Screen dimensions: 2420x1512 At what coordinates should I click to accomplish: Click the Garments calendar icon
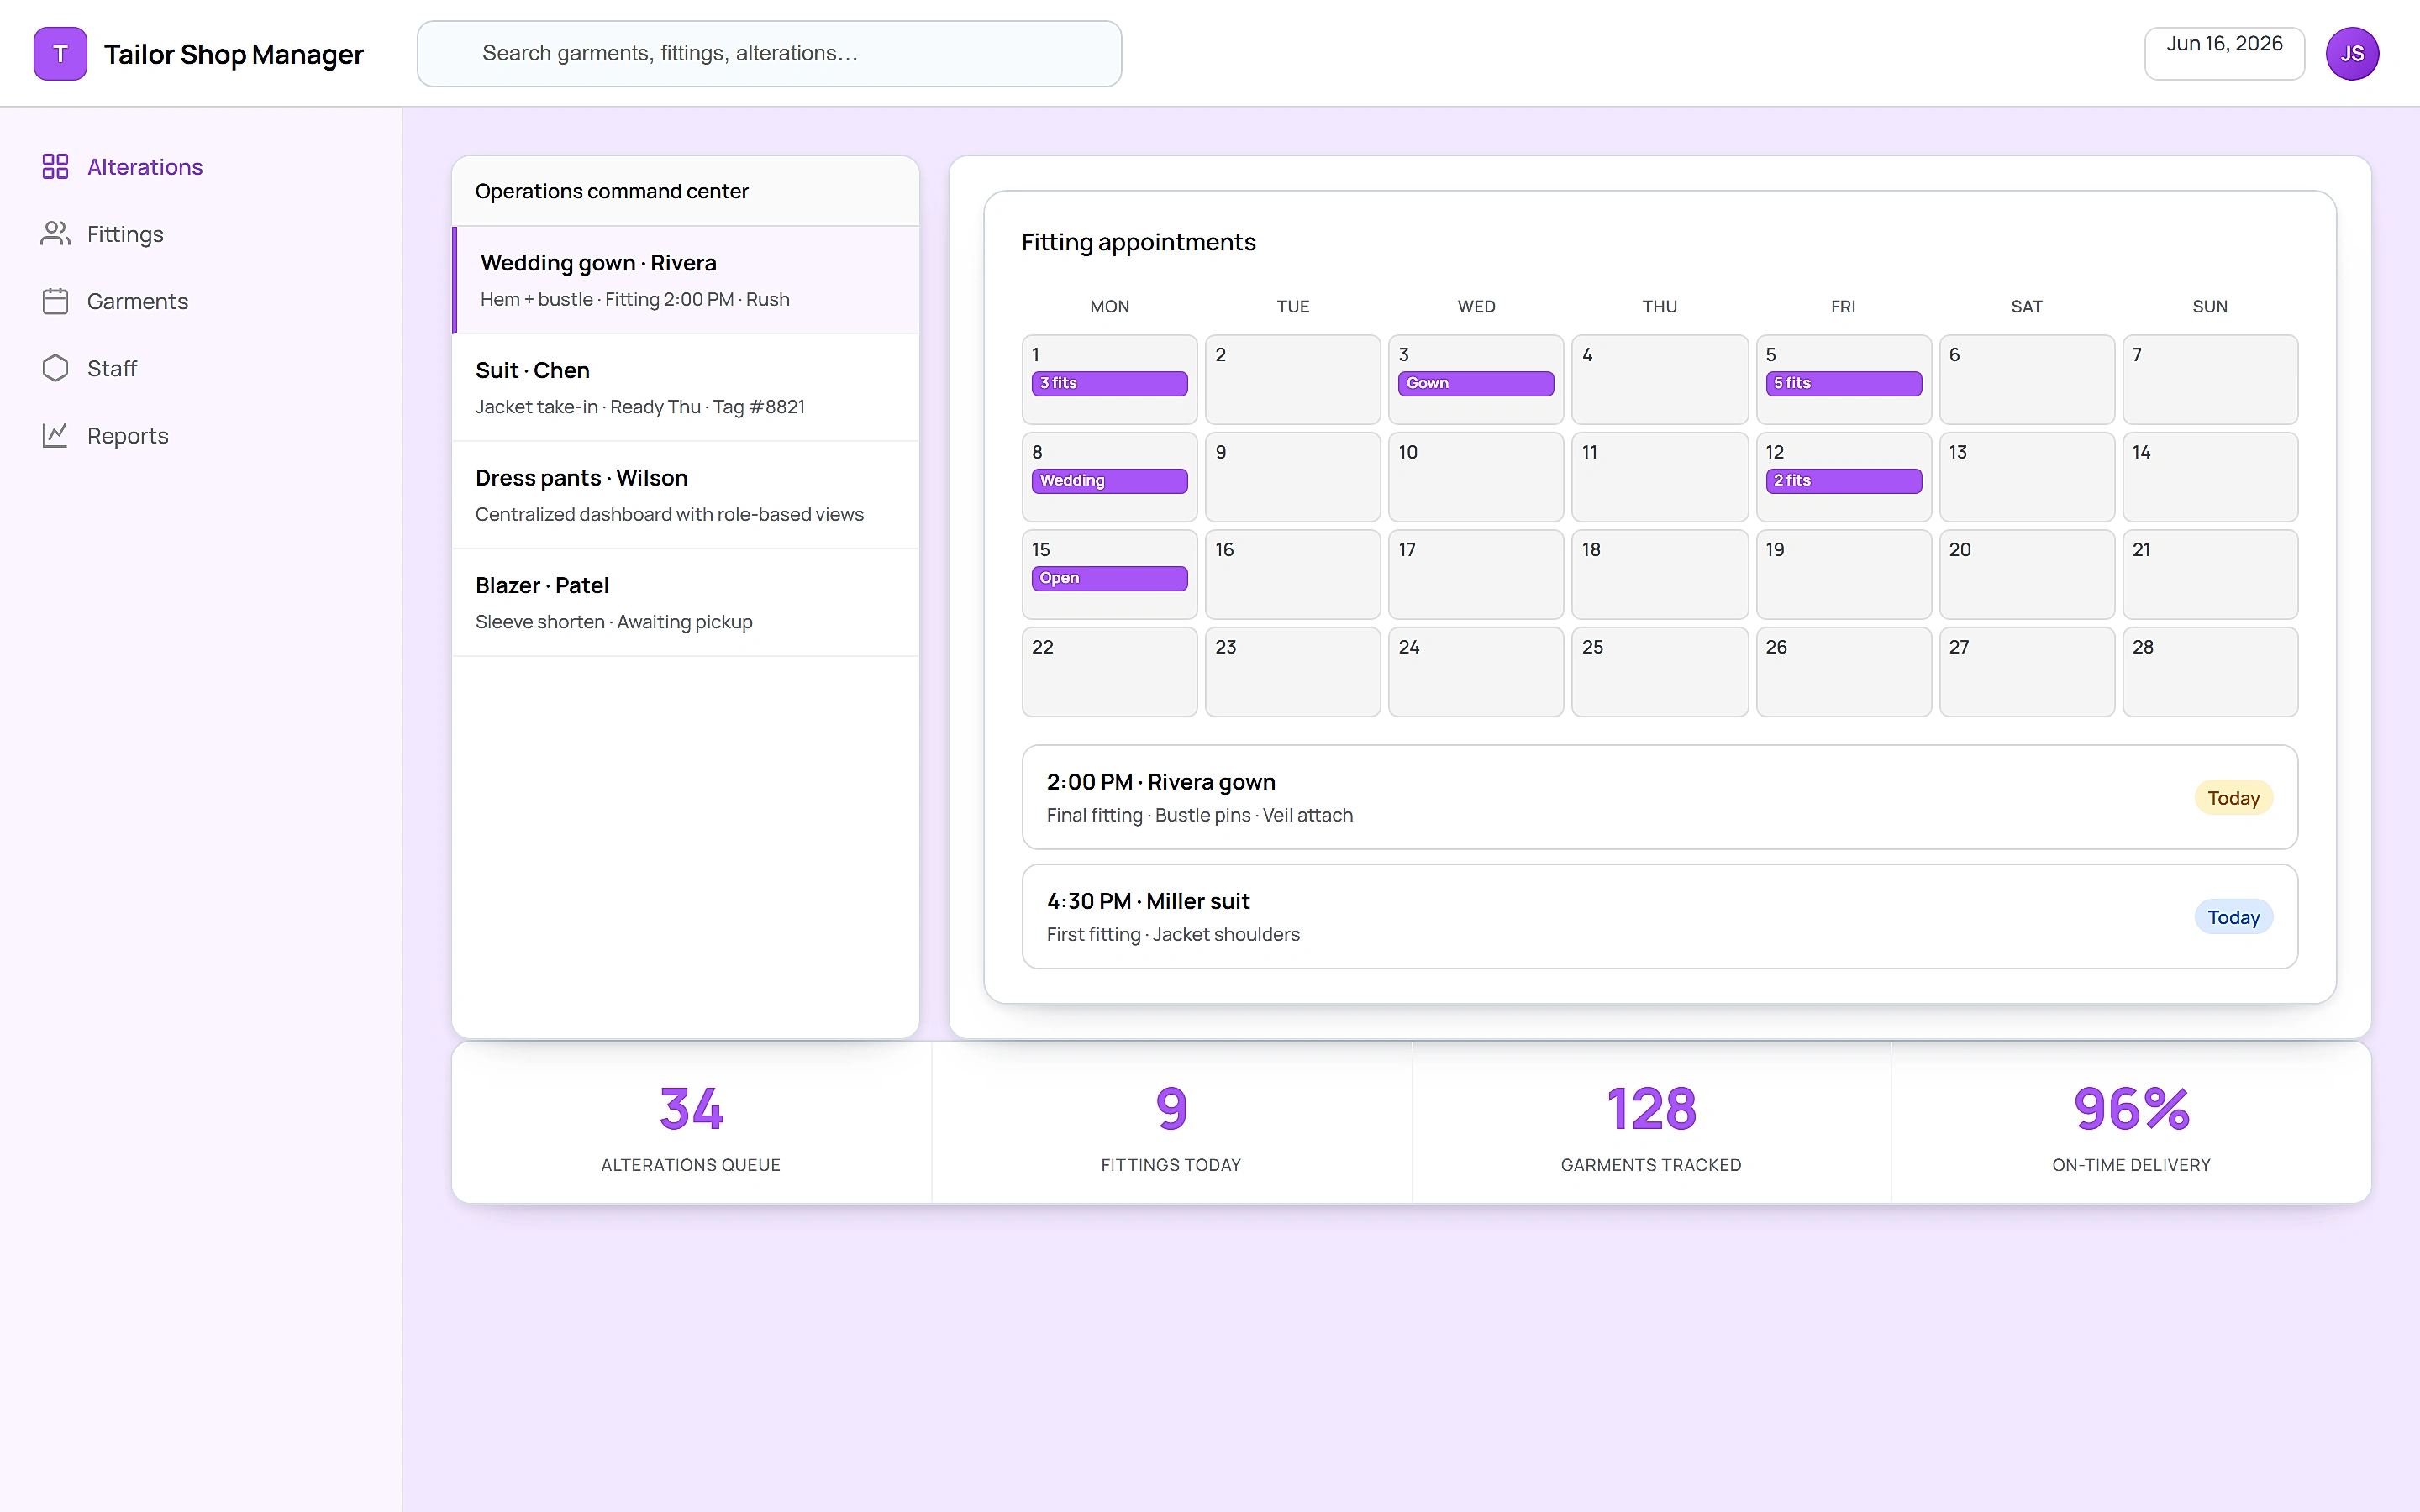point(55,301)
